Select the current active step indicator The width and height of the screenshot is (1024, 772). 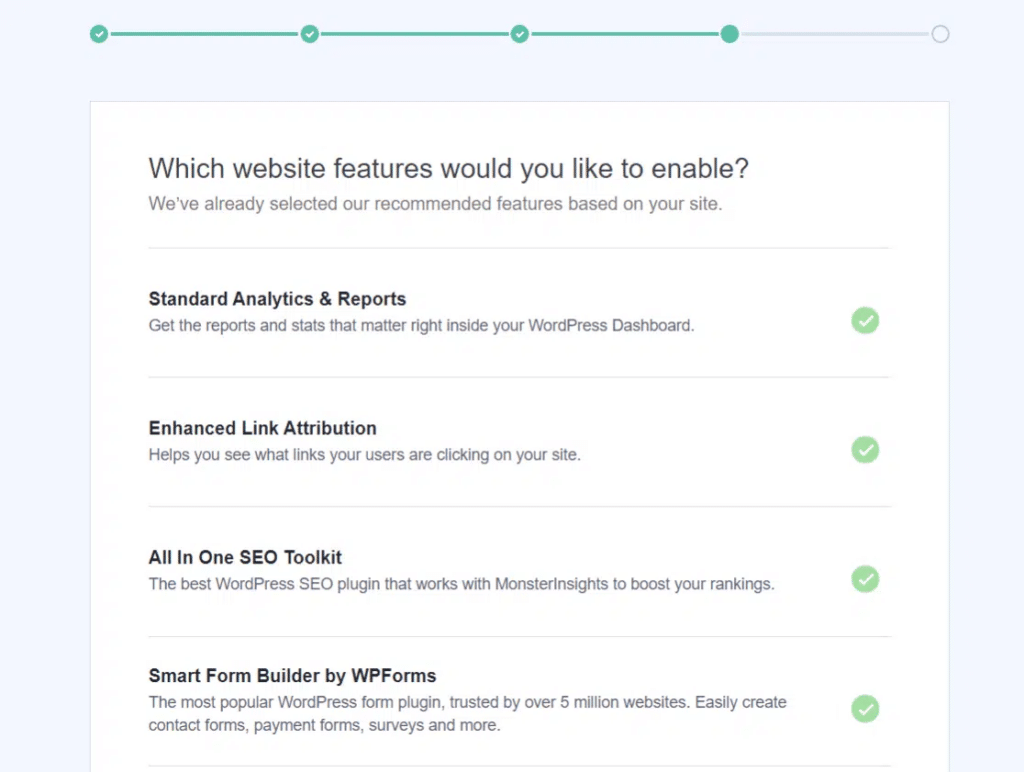tap(730, 34)
